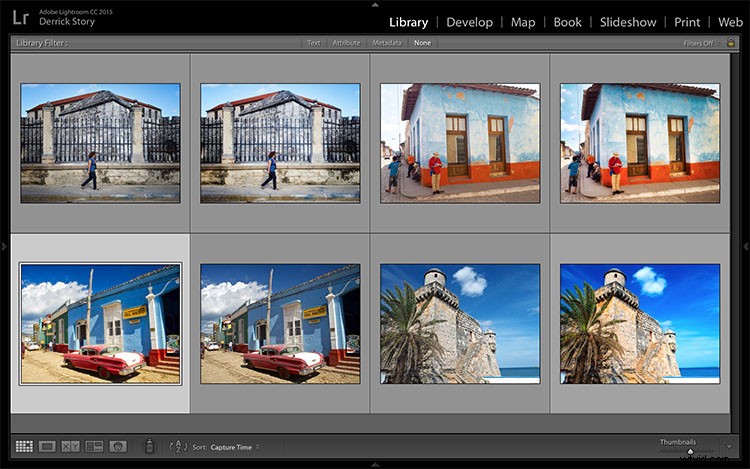Click the Derrick Story identity plate
The height and width of the screenshot is (469, 750).
67,22
